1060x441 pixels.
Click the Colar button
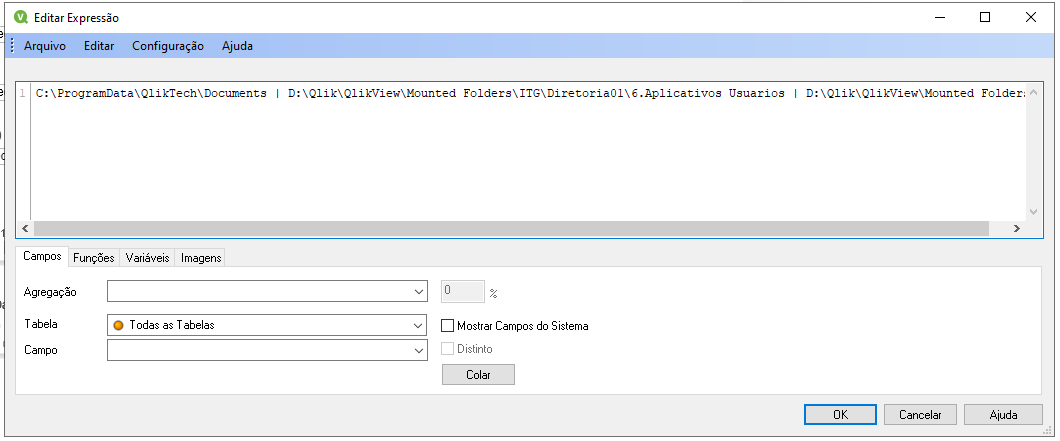pyautogui.click(x=478, y=375)
